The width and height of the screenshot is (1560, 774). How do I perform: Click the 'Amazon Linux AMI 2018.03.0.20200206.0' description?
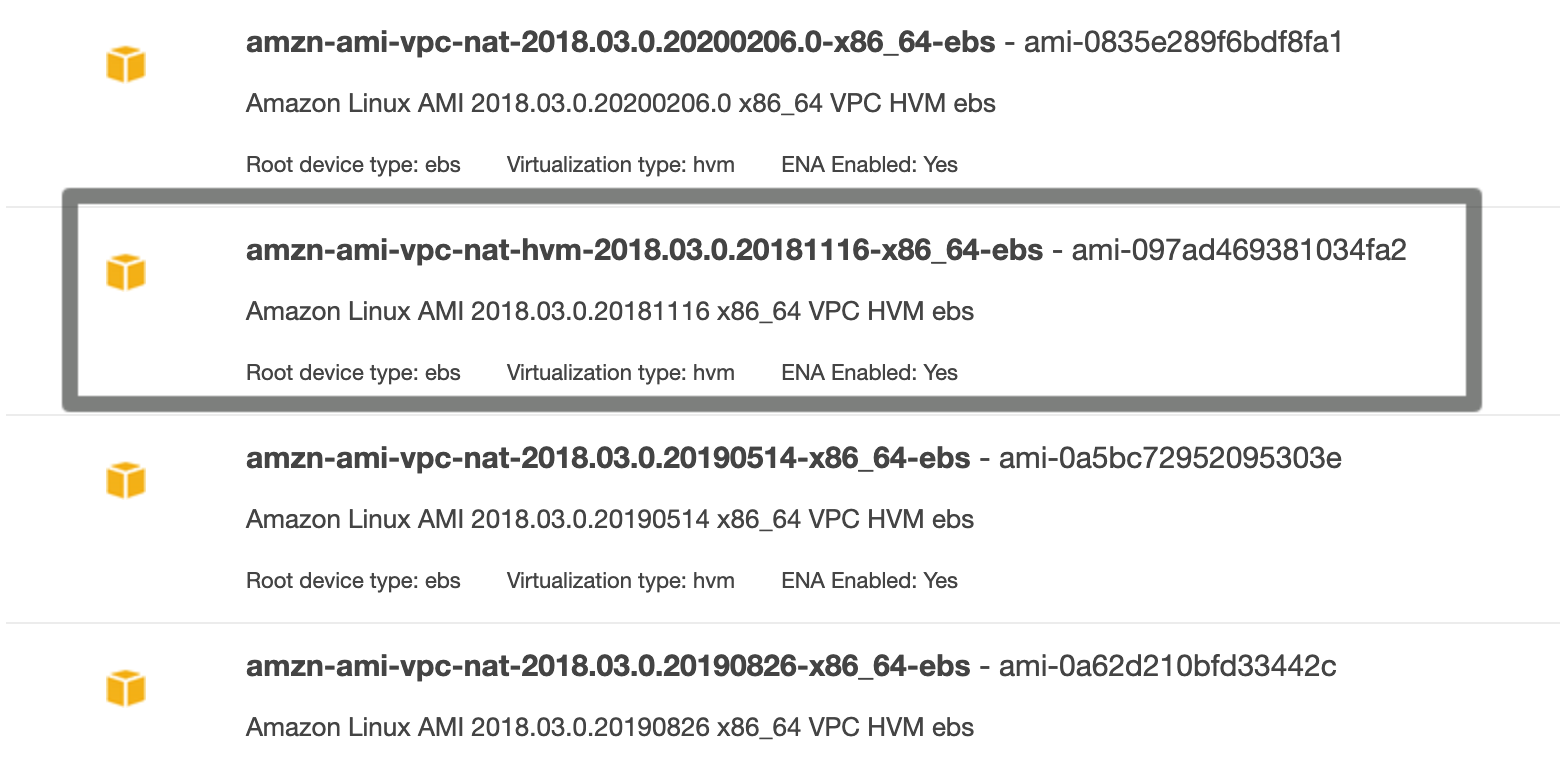point(620,104)
